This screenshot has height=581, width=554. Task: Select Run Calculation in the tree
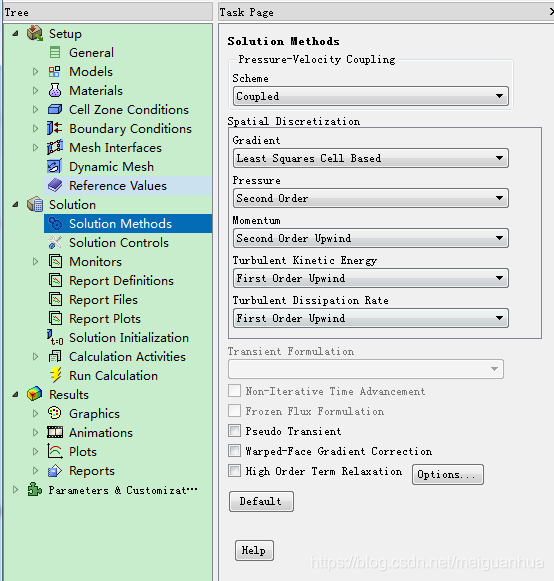(x=113, y=375)
